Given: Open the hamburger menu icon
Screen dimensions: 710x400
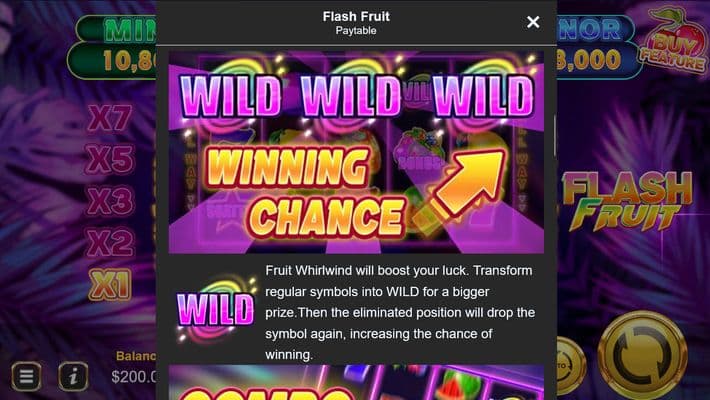Looking at the screenshot, I should (26, 376).
